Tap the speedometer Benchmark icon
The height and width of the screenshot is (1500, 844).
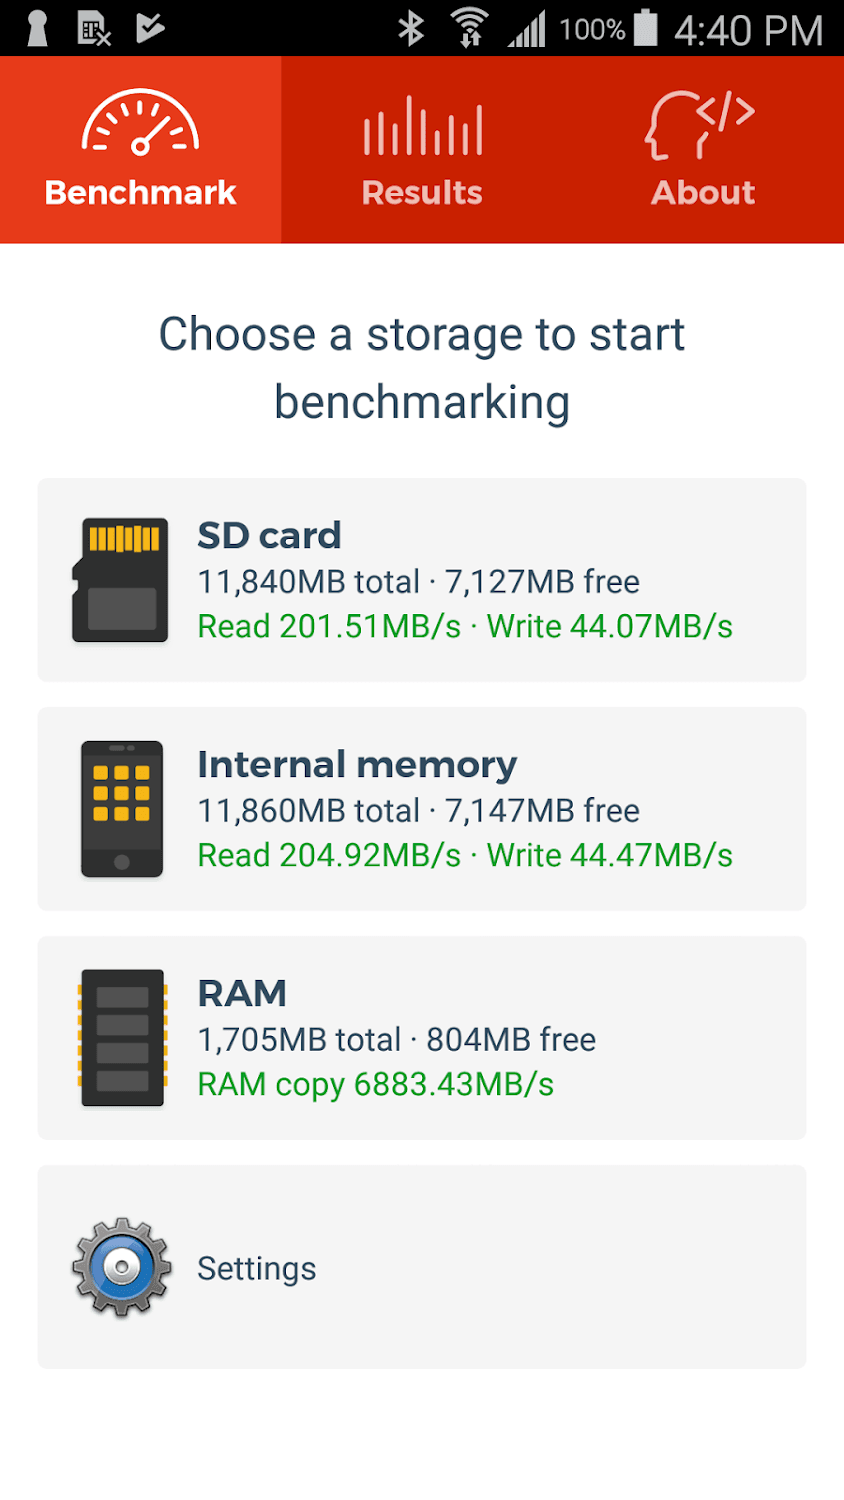[x=140, y=124]
